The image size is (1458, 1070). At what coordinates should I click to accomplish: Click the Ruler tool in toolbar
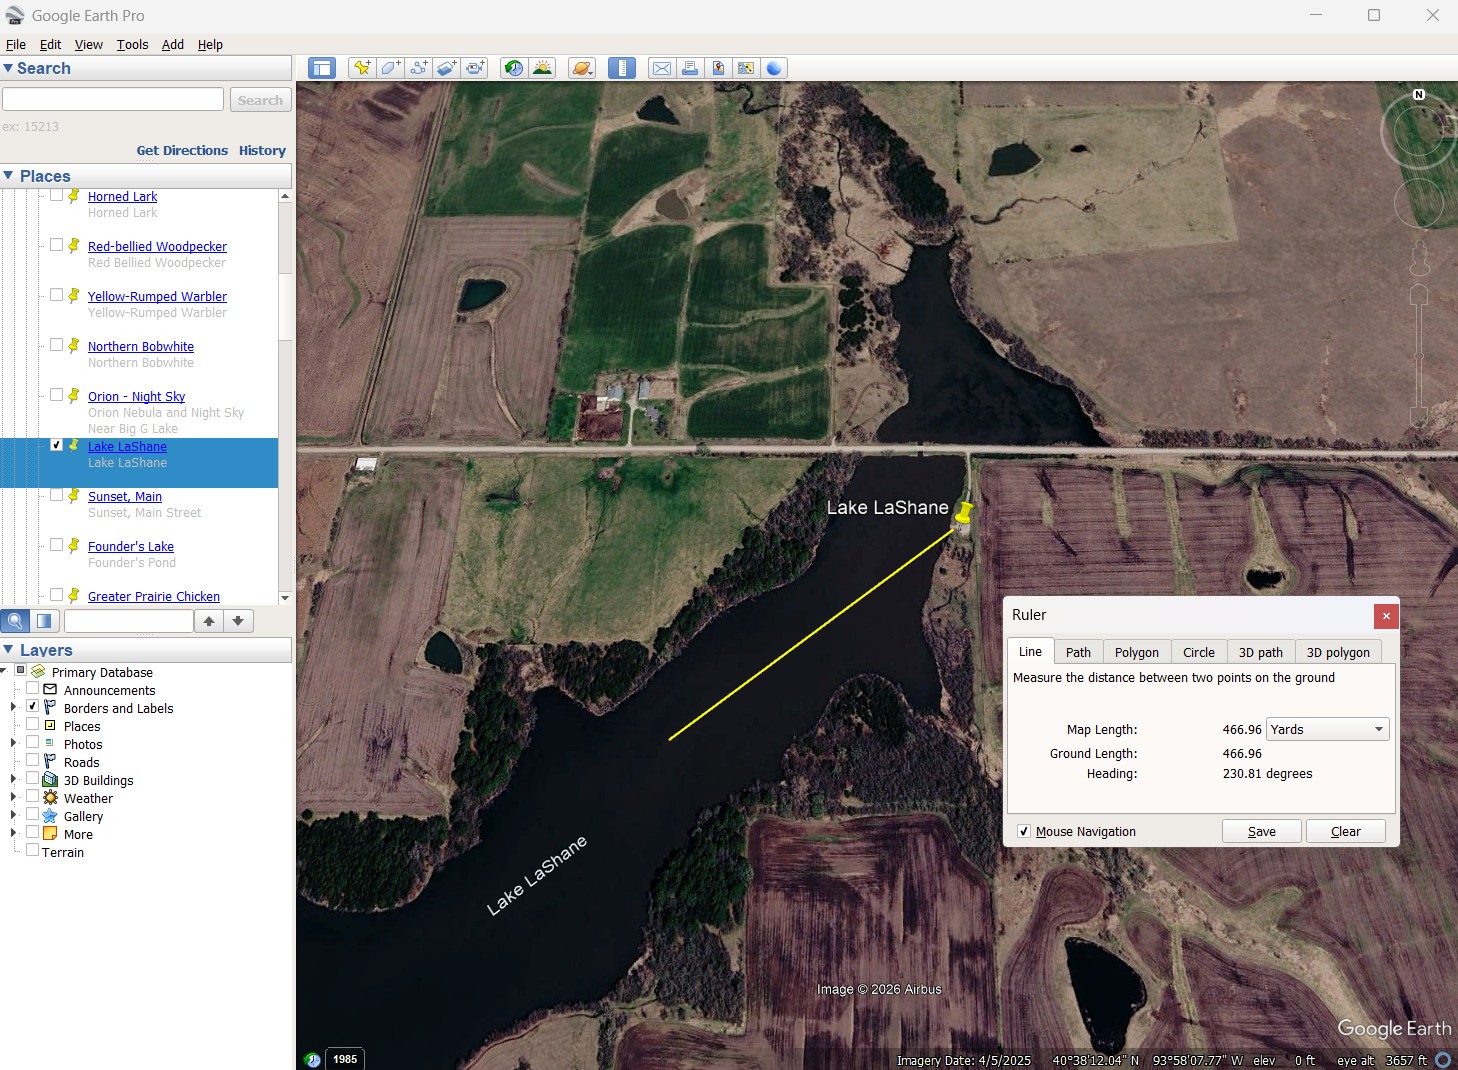tap(621, 68)
